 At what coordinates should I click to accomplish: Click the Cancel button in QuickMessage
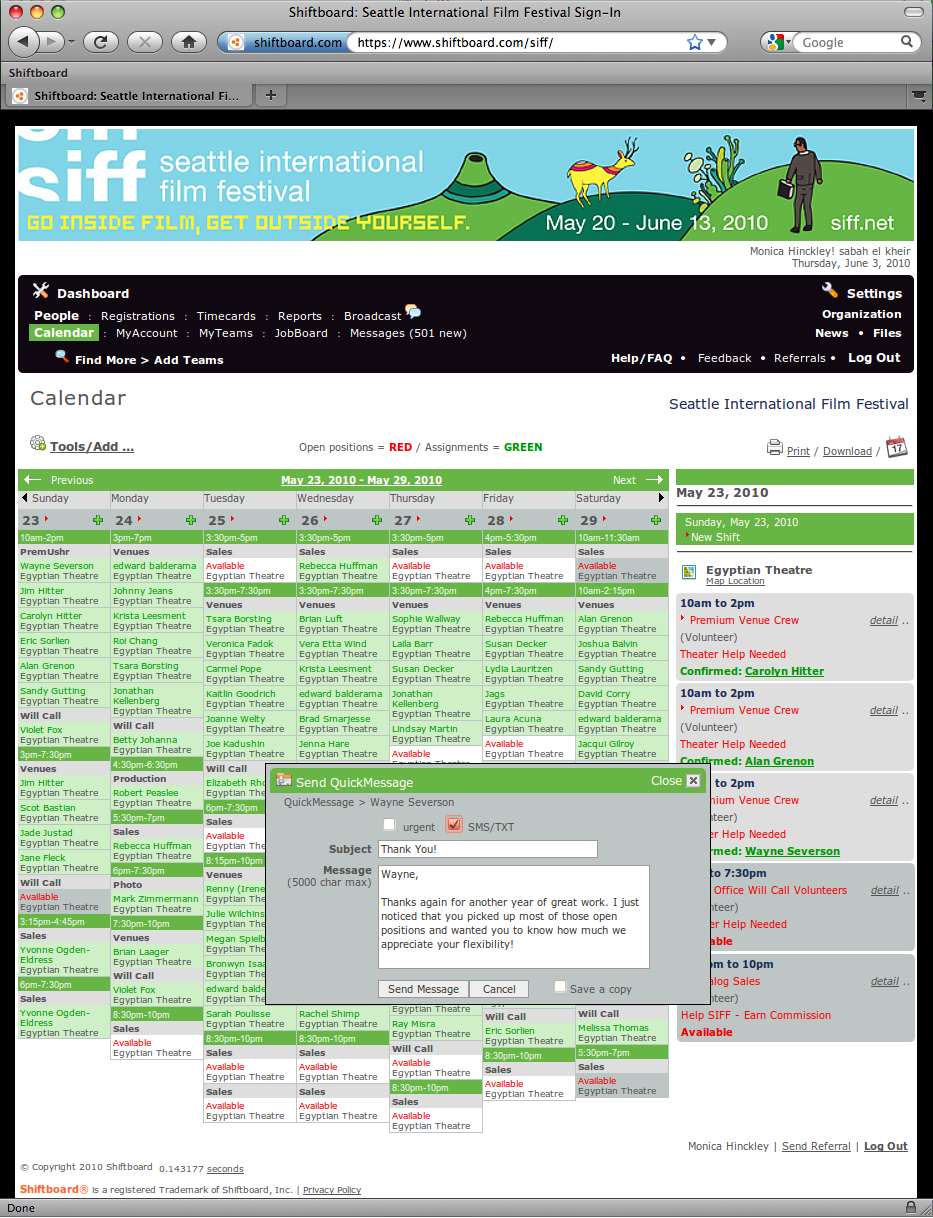click(499, 989)
